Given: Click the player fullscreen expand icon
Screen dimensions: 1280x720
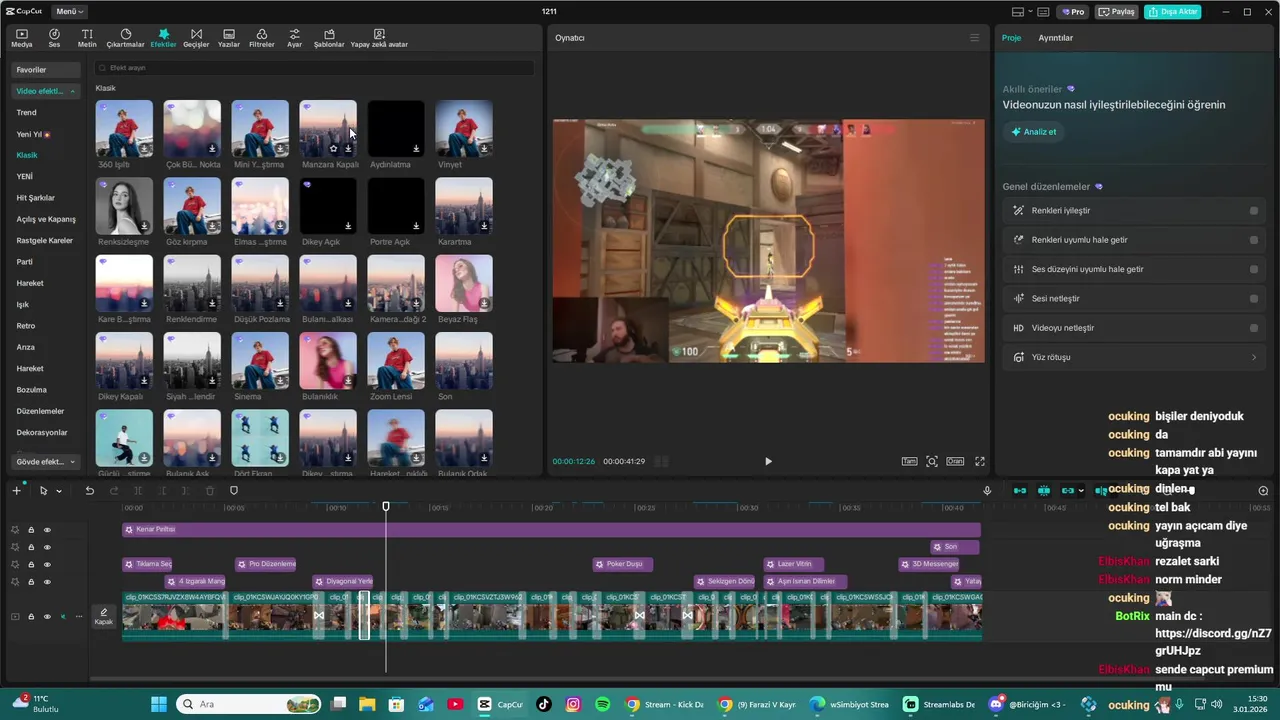Looking at the screenshot, I should [980, 461].
